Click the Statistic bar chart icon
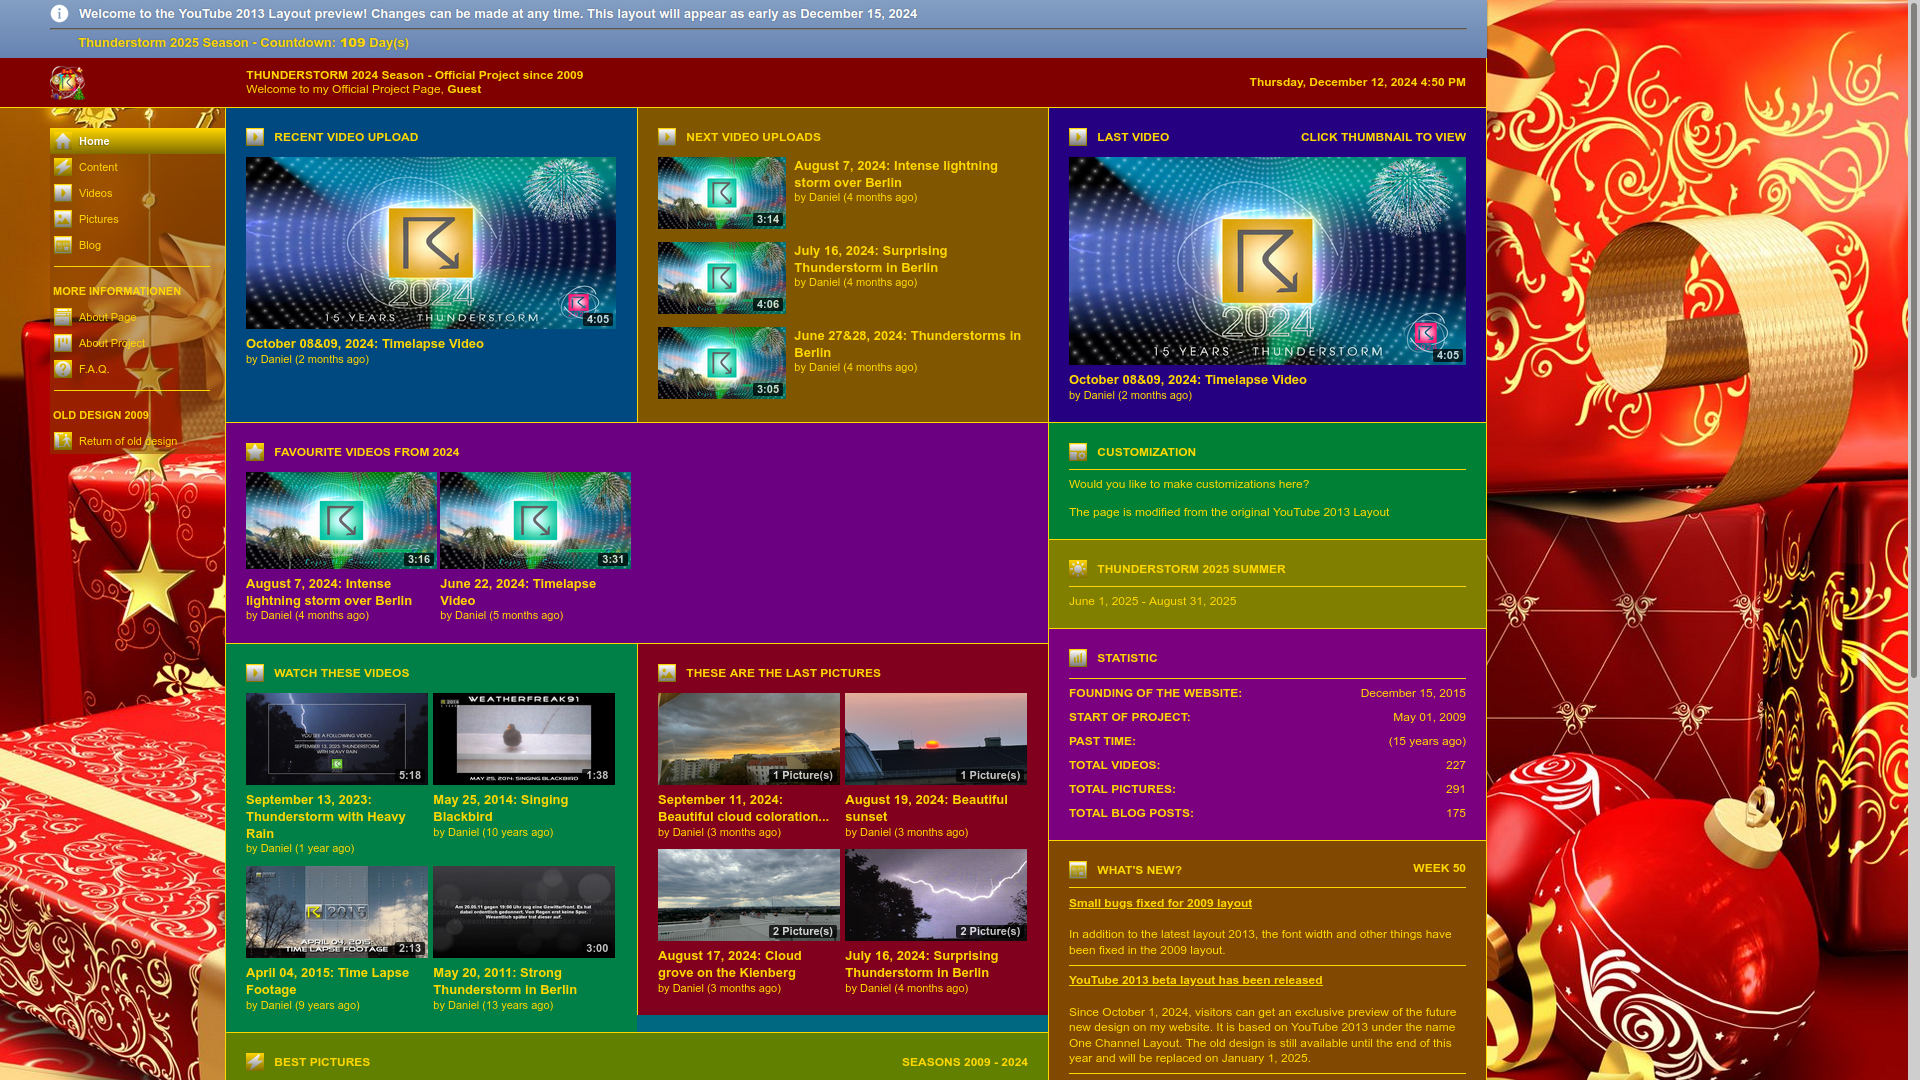1920x1080 pixels. click(1077, 658)
